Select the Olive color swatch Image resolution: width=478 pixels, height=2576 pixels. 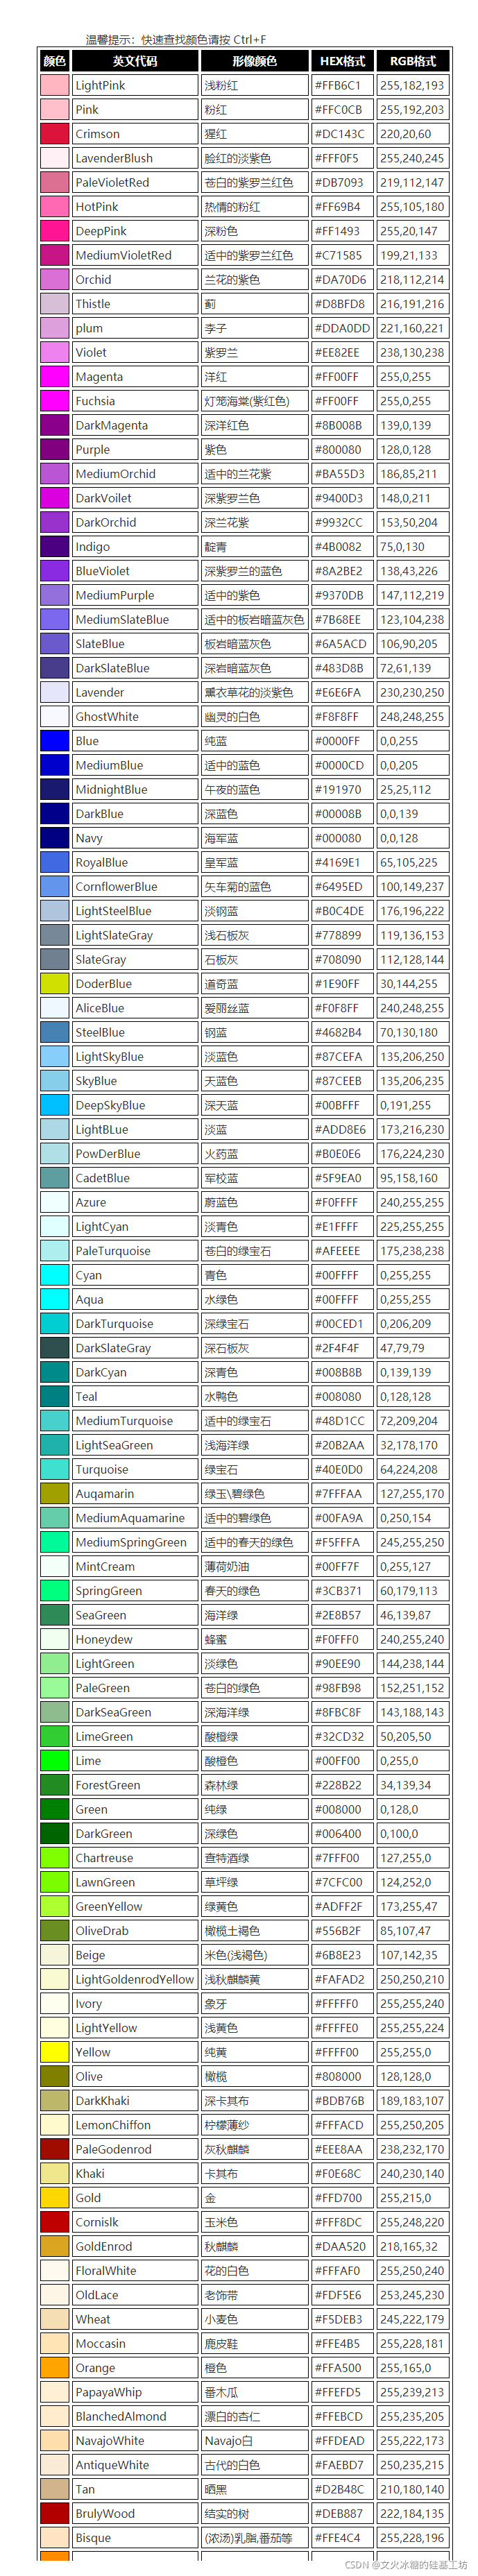click(x=54, y=2076)
